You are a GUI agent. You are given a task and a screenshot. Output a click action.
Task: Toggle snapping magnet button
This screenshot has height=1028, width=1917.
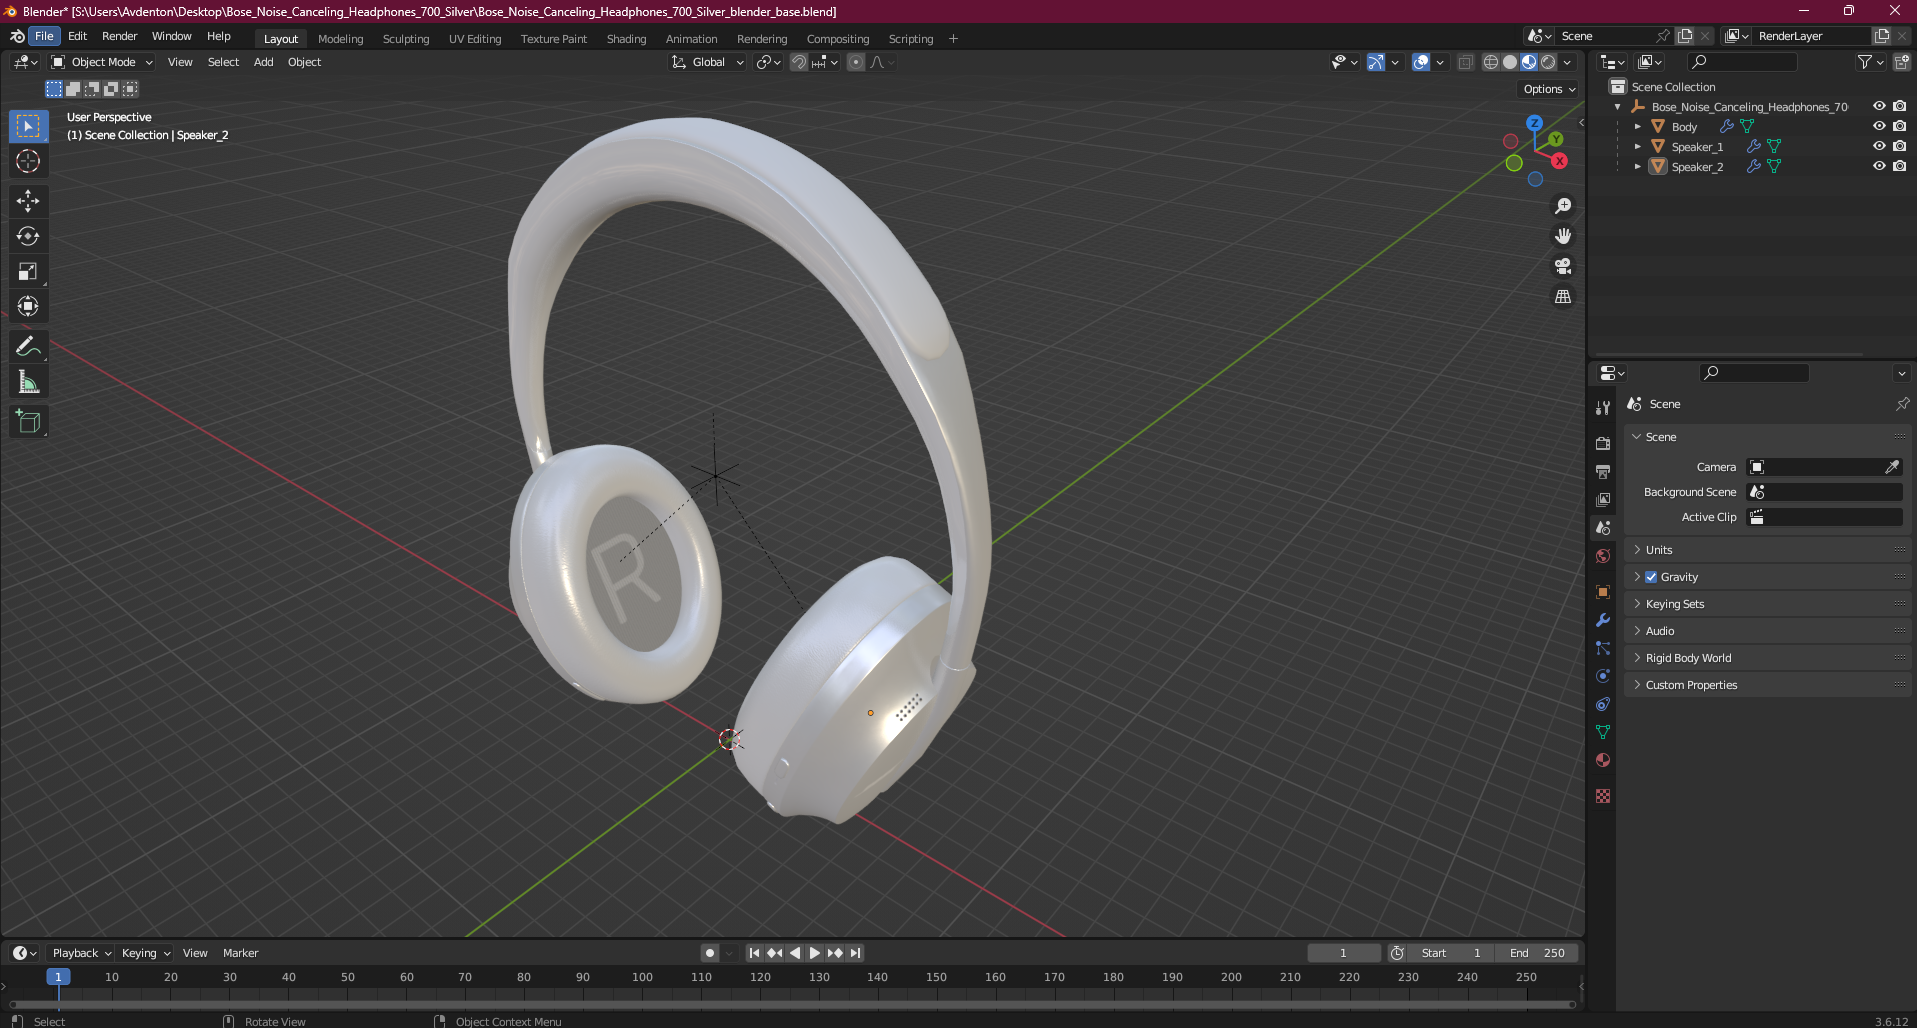pyautogui.click(x=799, y=62)
